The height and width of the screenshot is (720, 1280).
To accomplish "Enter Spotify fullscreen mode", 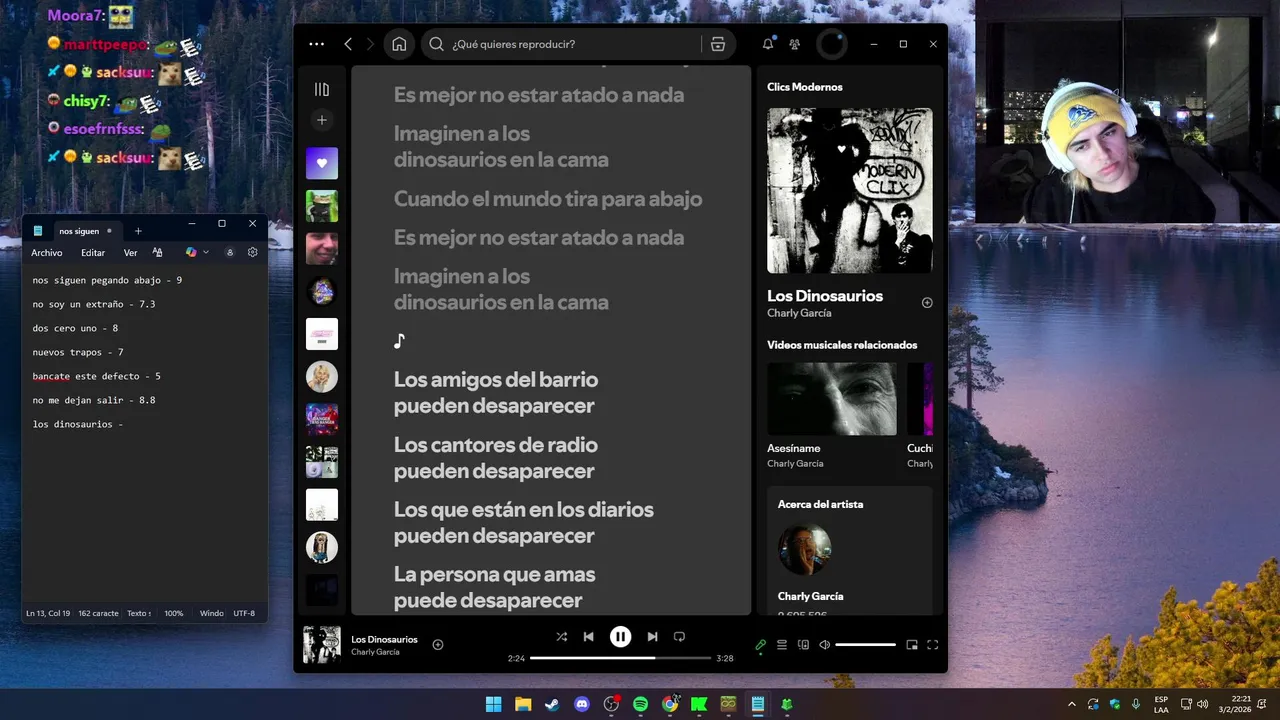I will (933, 645).
